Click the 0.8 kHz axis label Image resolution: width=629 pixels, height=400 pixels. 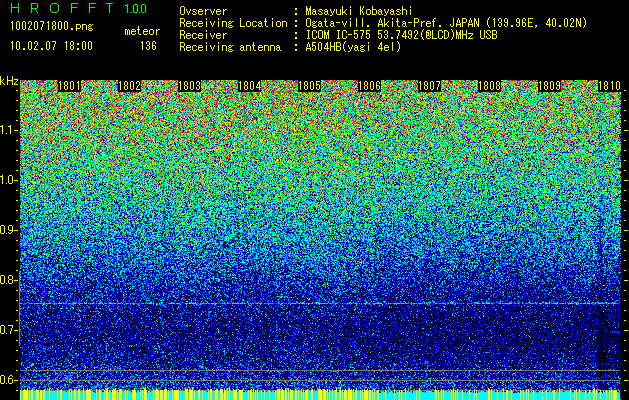pos(8,280)
